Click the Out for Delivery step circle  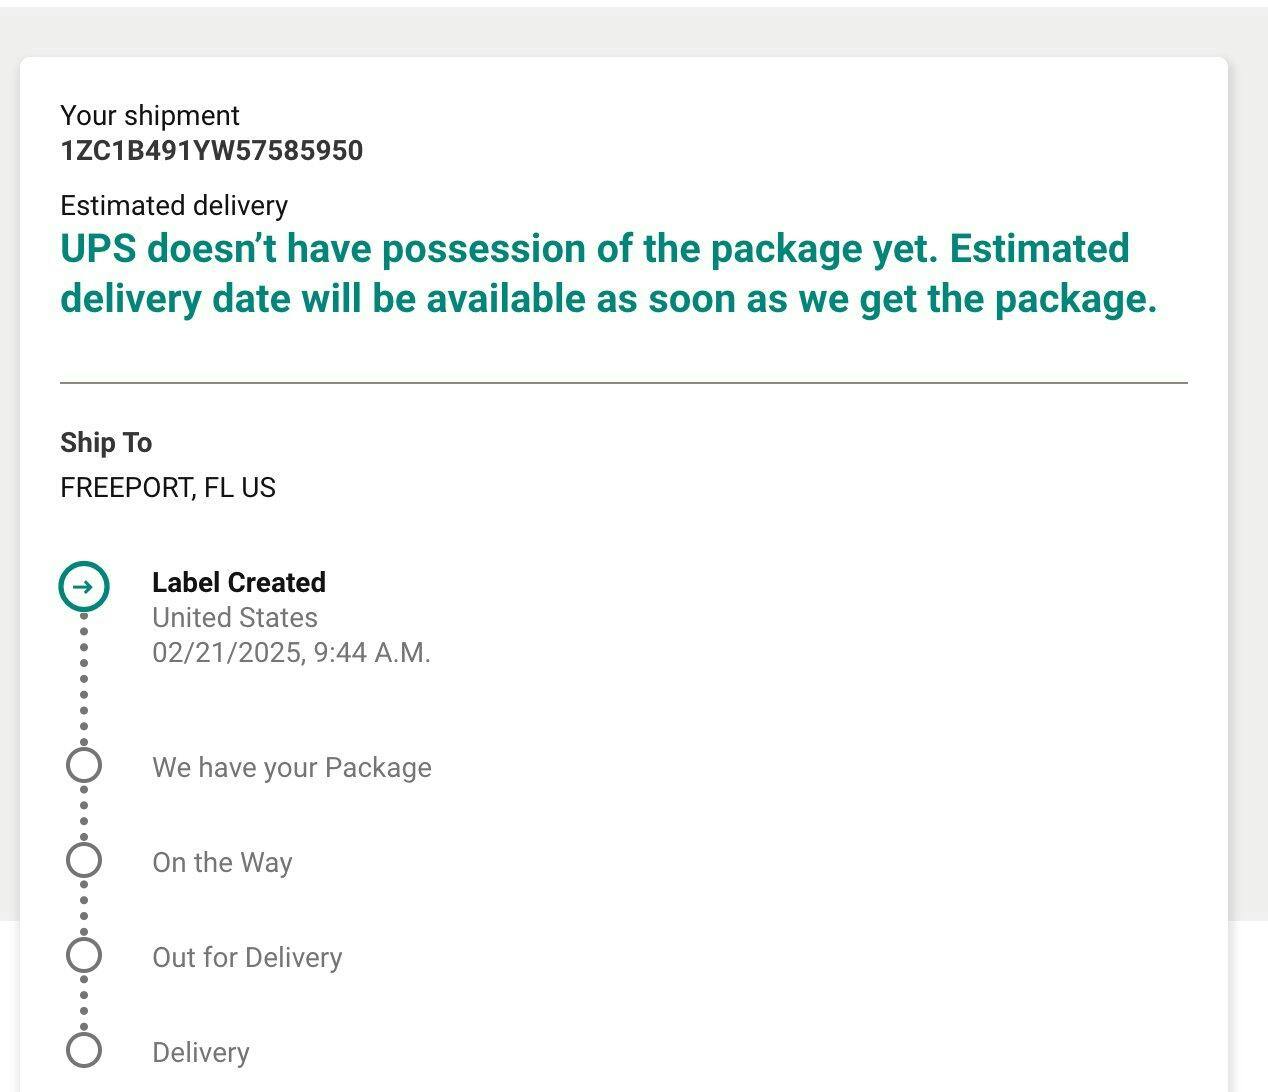coord(84,955)
